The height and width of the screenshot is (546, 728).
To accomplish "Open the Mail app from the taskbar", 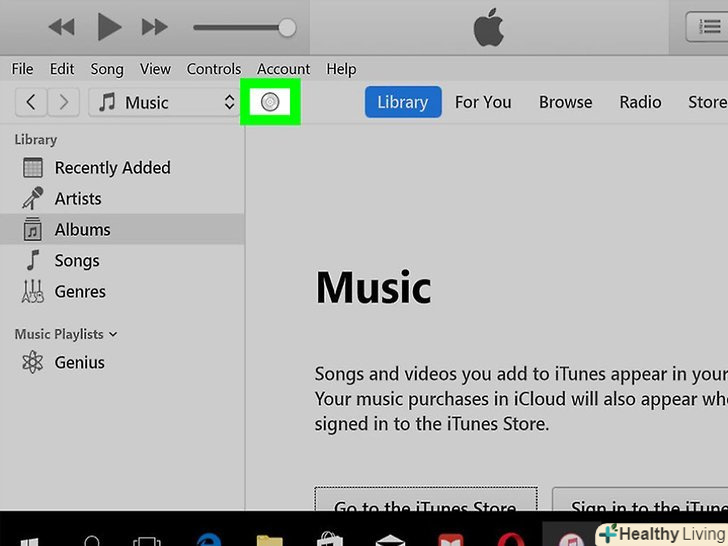I will coord(390,540).
